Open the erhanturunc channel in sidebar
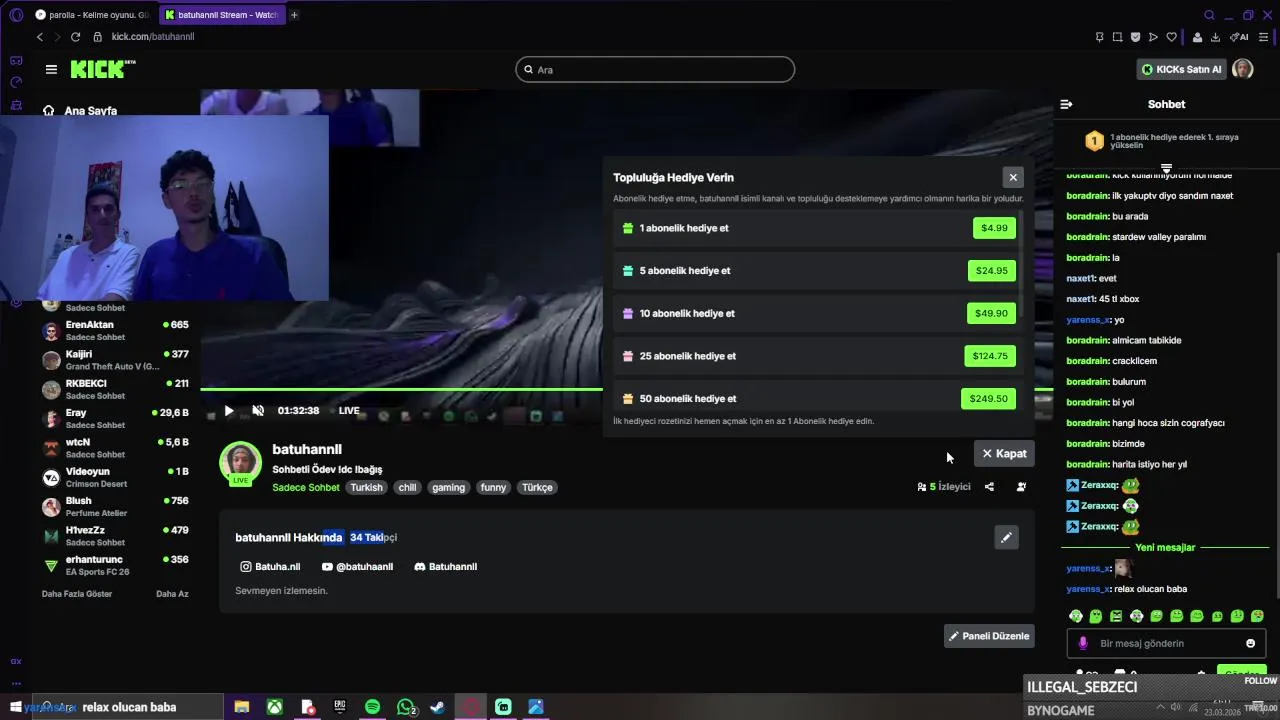This screenshot has width=1280, height=720. 115,565
